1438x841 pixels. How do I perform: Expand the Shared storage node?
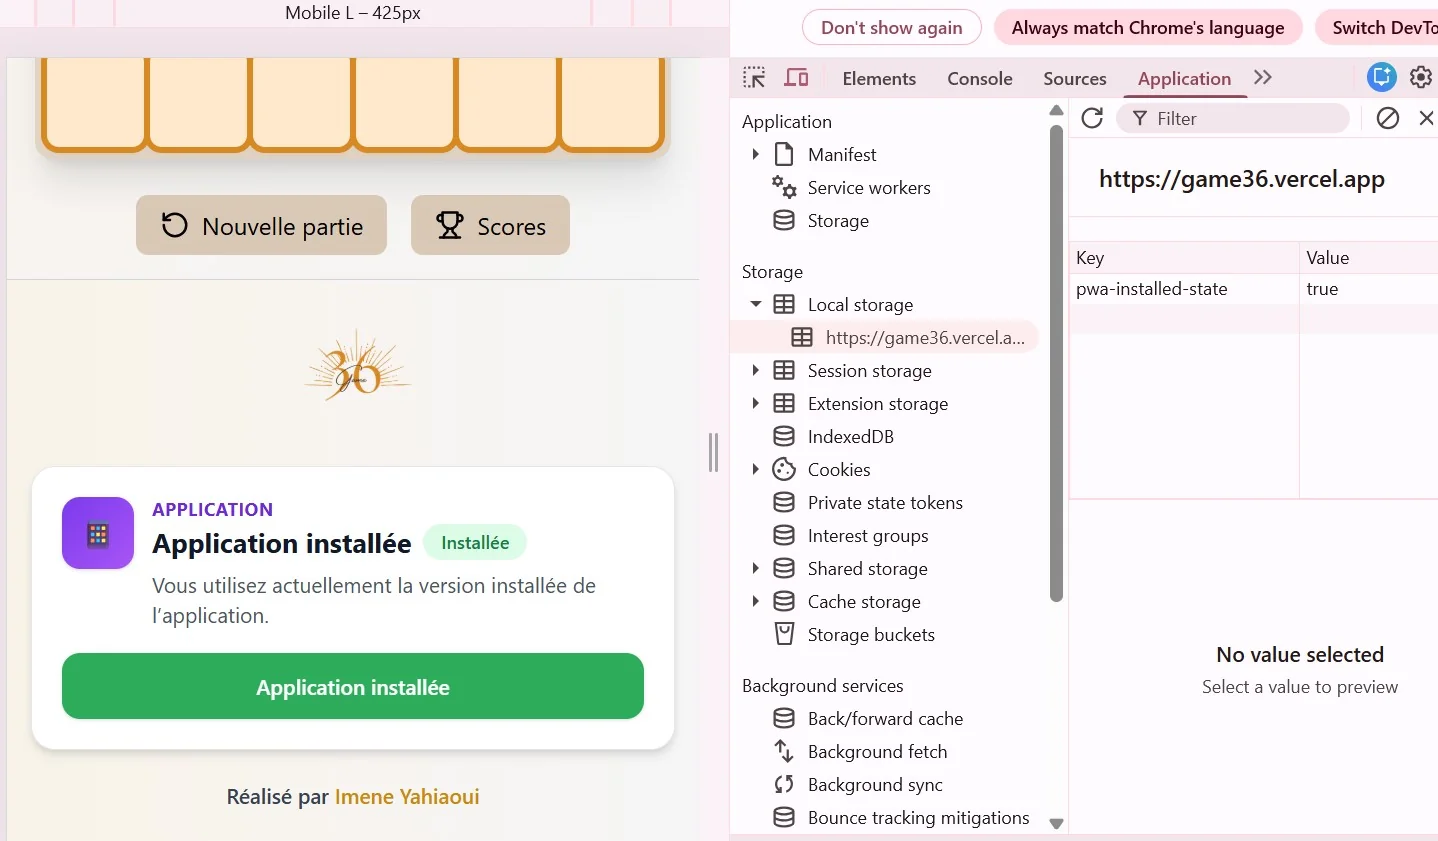[756, 568]
